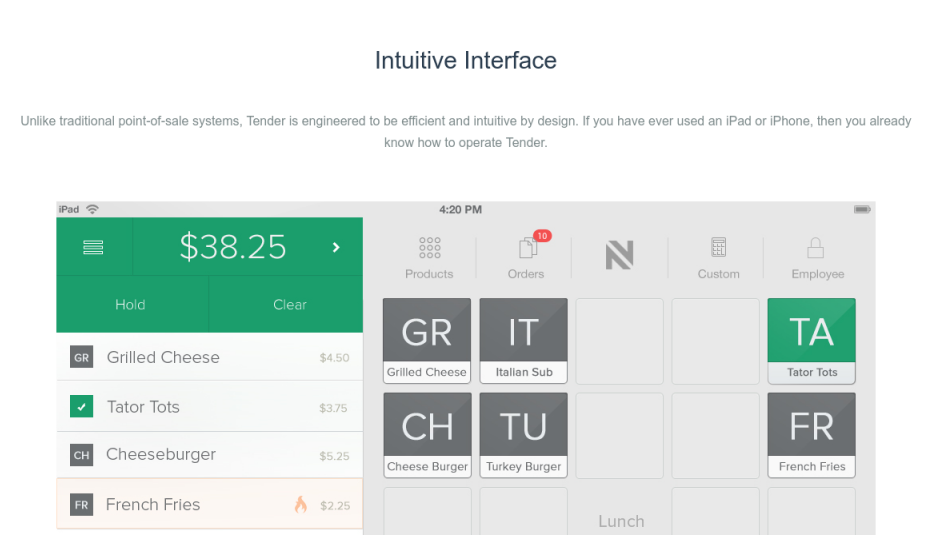Select Cheeseburger in the order list
This screenshot has height=535, width=937.
point(161,454)
